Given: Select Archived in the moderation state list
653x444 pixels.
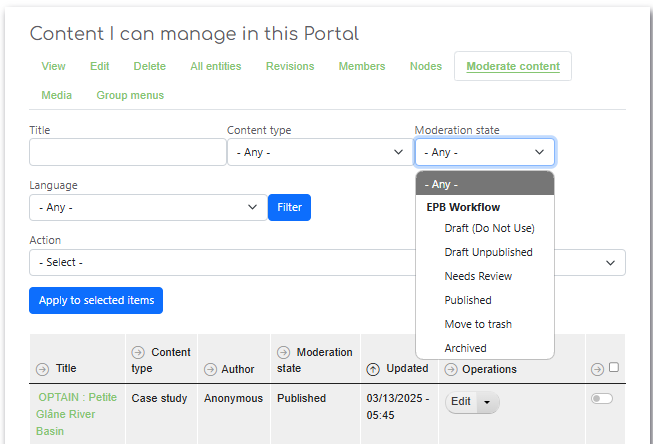Looking at the screenshot, I should coord(465,348).
